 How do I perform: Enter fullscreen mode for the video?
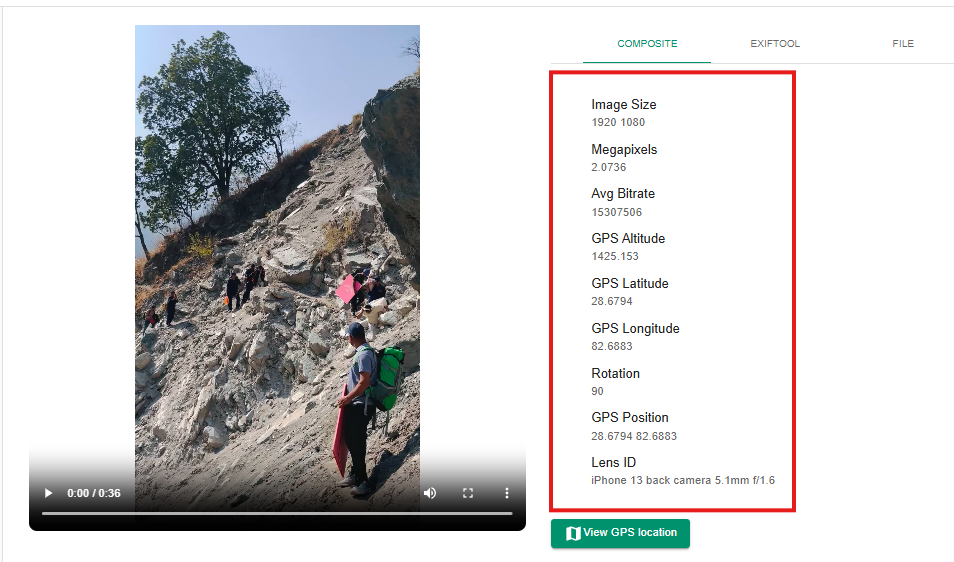(468, 493)
